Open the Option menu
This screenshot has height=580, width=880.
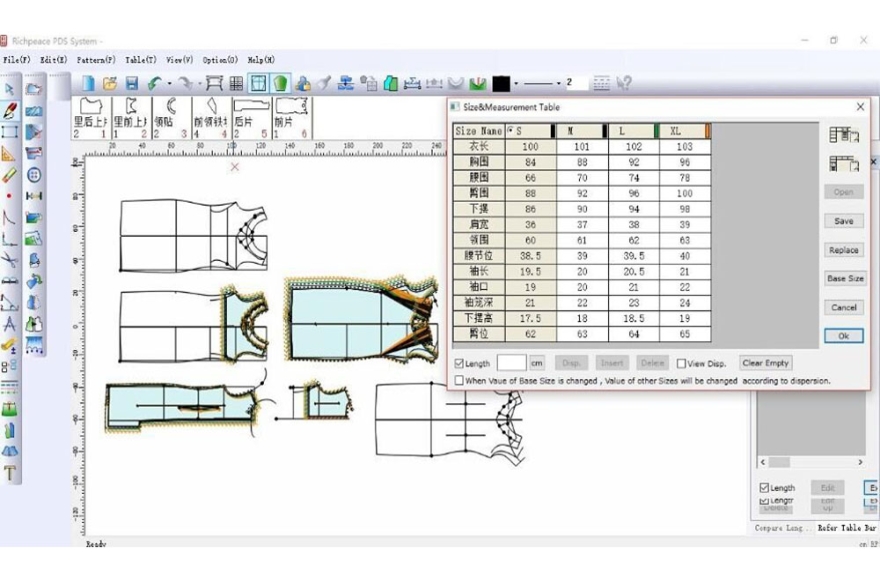[x=220, y=60]
